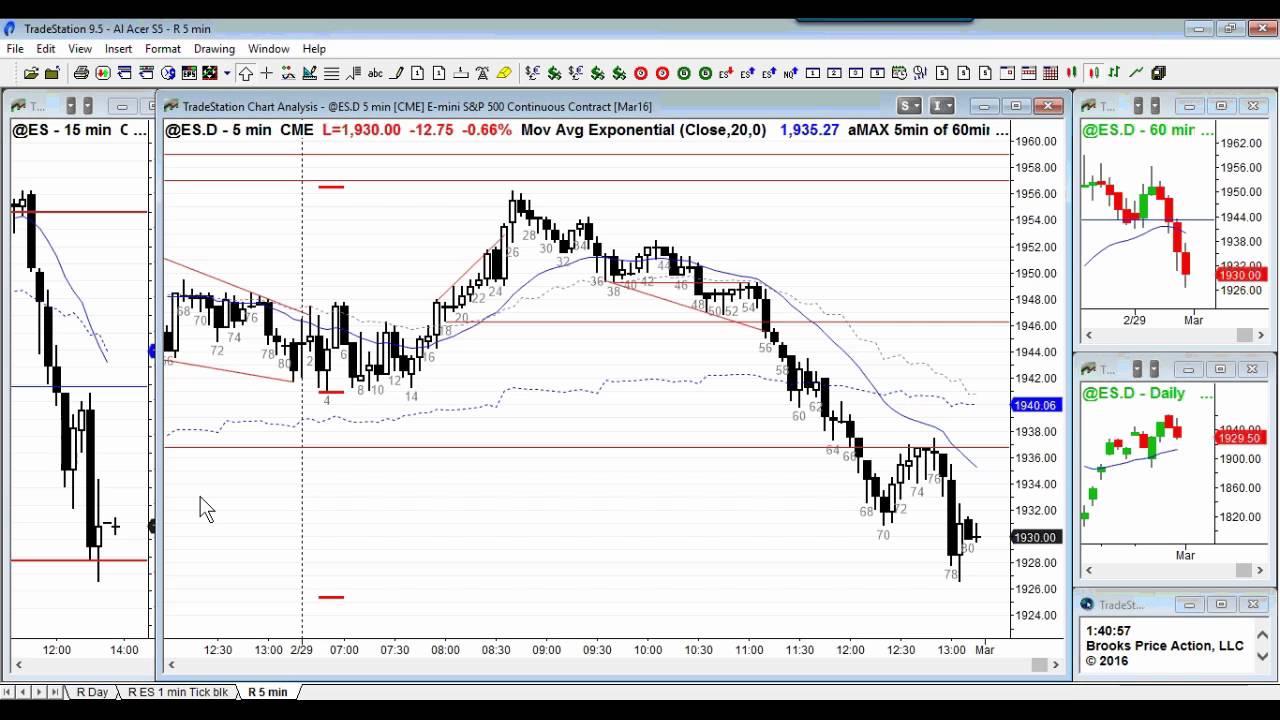Open the Format menu

point(163,49)
